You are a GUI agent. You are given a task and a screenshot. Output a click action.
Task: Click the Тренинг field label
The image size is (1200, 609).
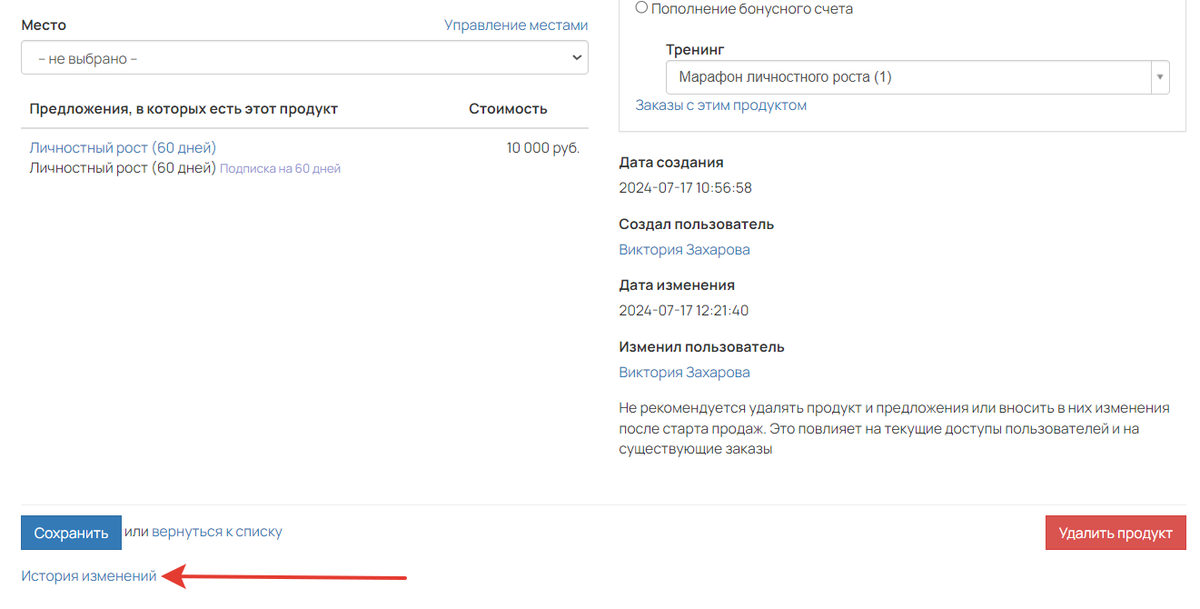point(695,49)
